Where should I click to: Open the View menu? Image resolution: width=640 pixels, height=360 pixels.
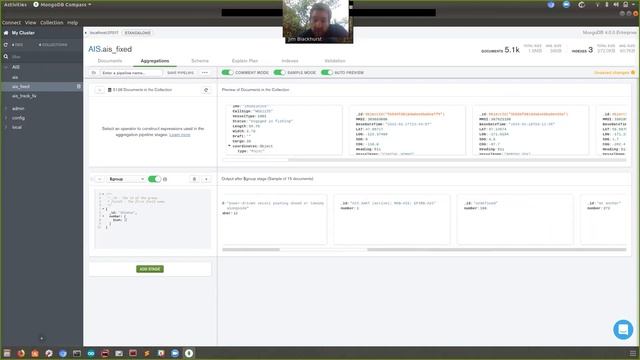30,22
